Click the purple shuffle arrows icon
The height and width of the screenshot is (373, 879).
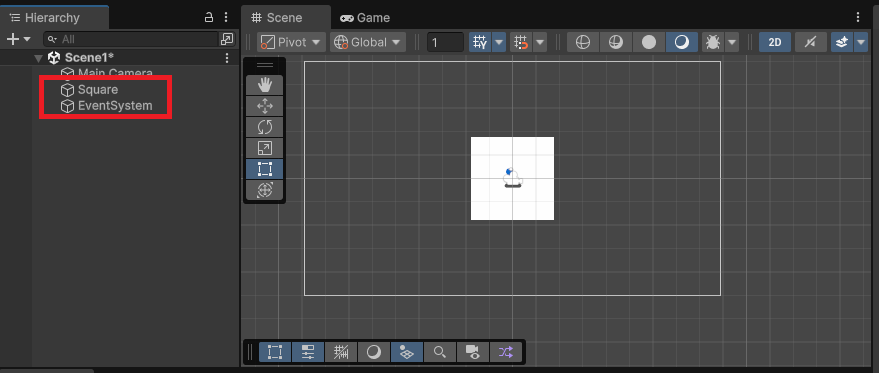click(x=506, y=352)
